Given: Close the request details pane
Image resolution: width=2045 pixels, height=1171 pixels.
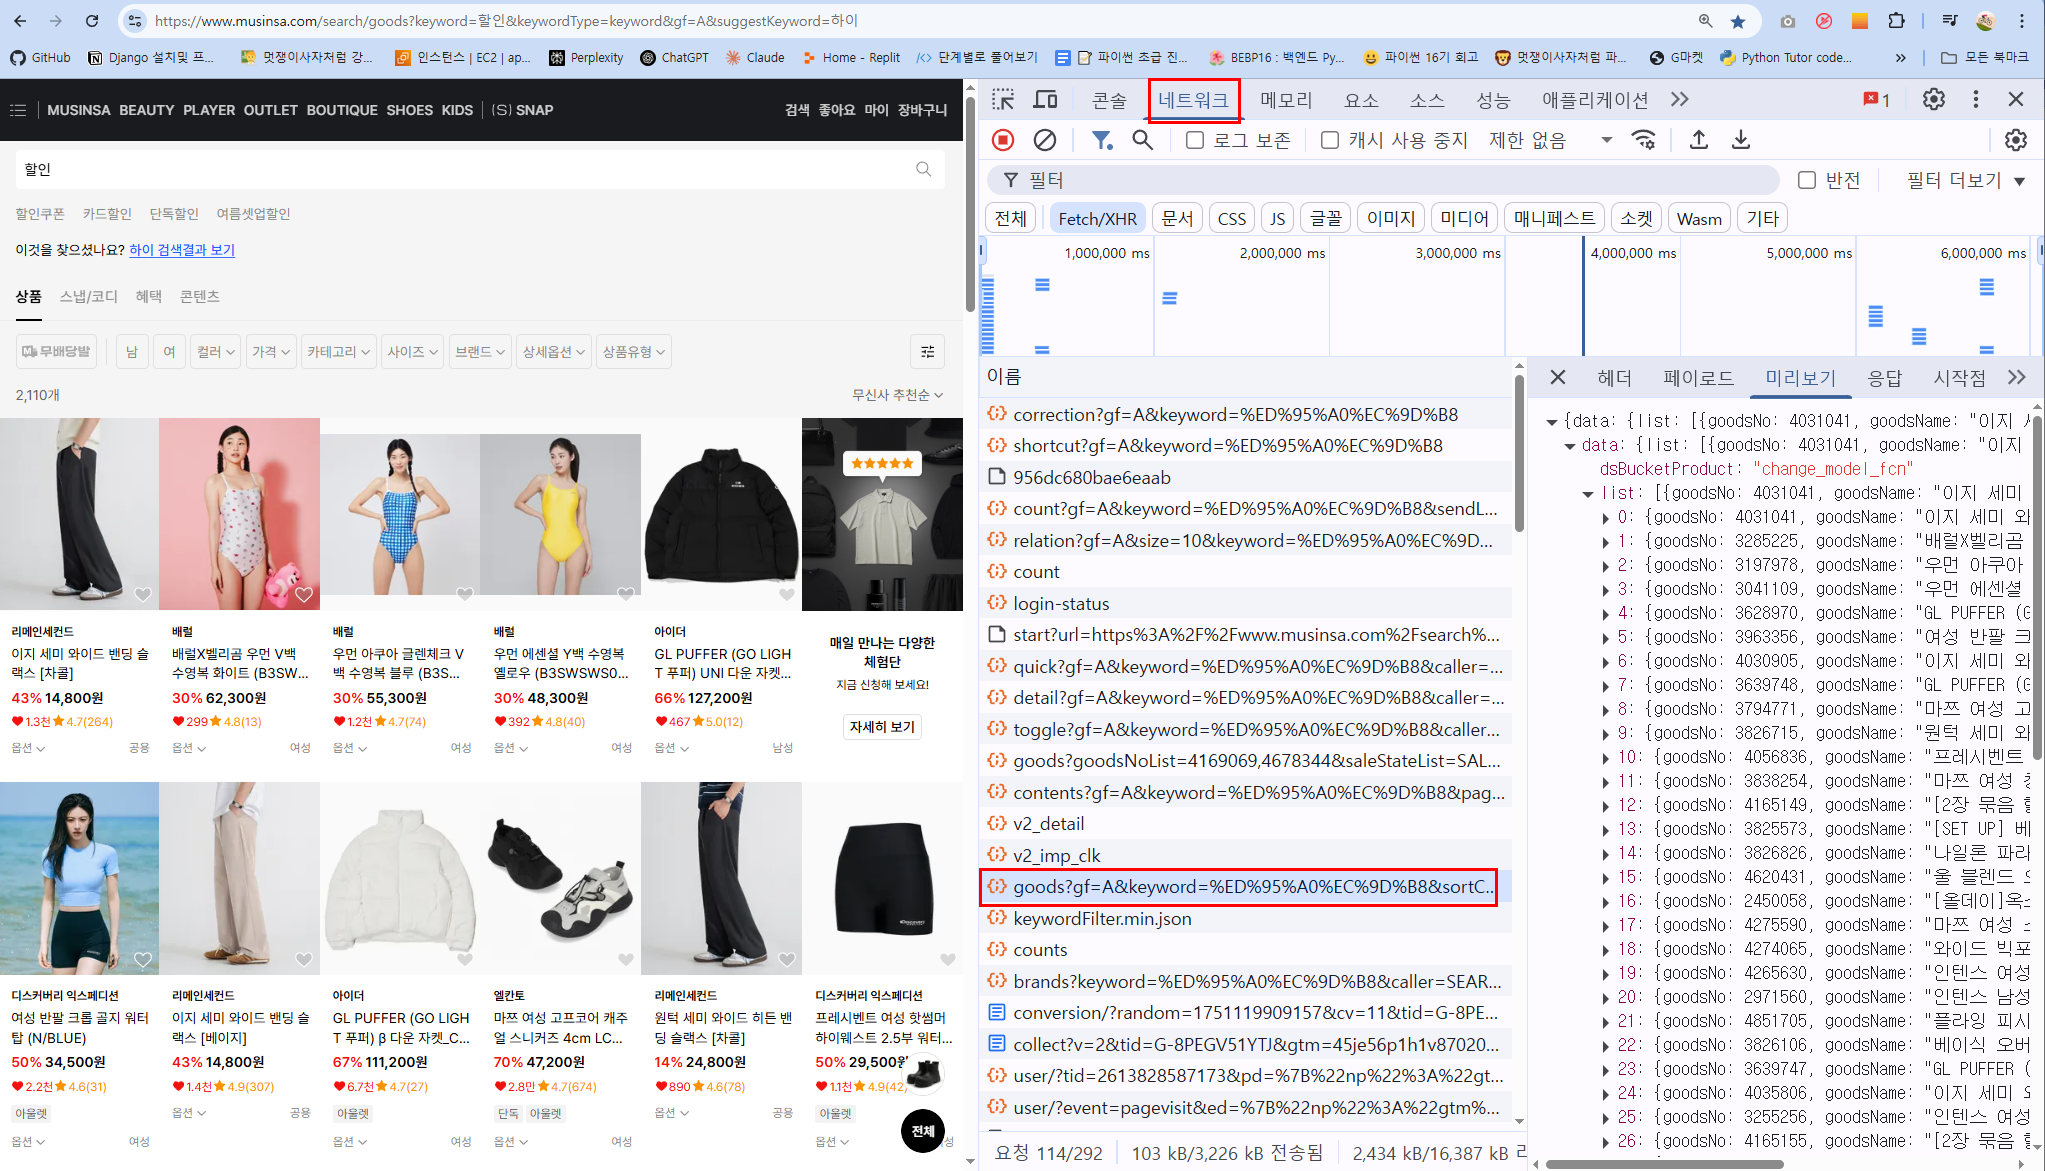Looking at the screenshot, I should point(1558,377).
